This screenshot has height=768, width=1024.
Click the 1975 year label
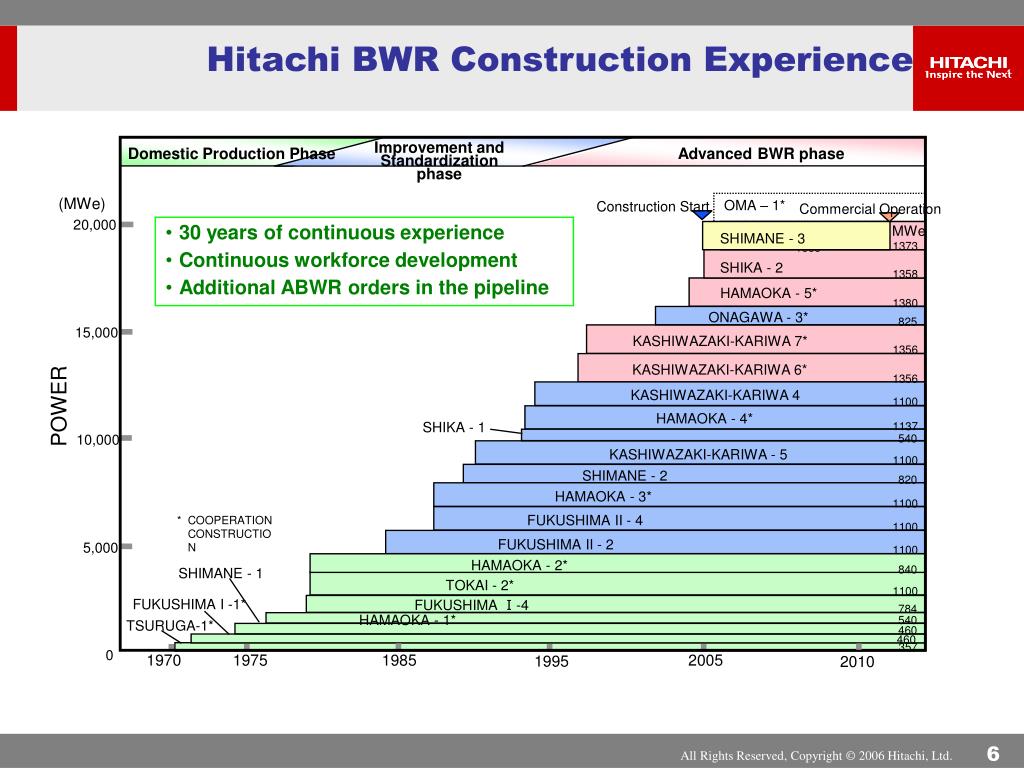tap(250, 660)
